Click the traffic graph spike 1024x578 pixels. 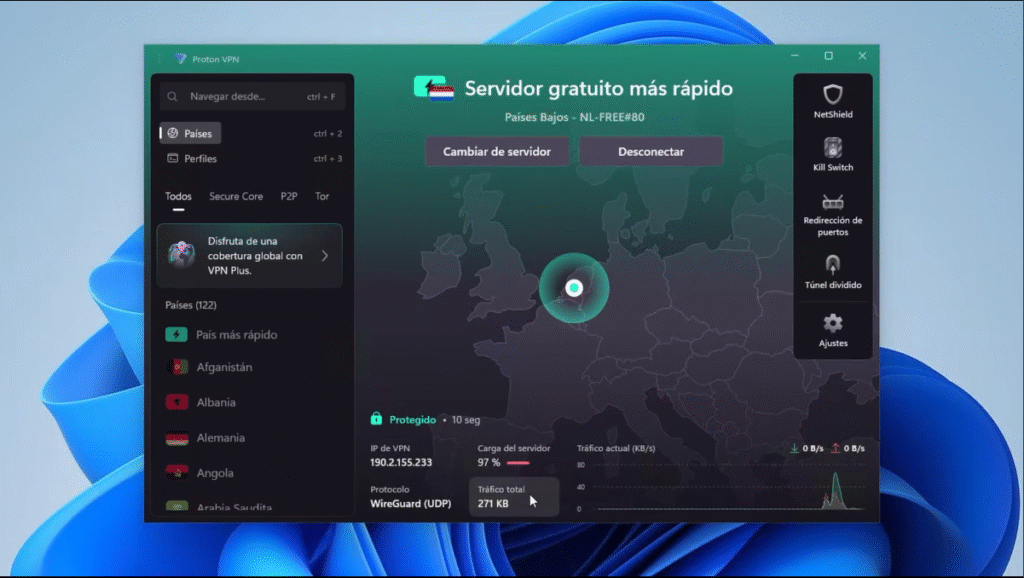click(x=836, y=490)
